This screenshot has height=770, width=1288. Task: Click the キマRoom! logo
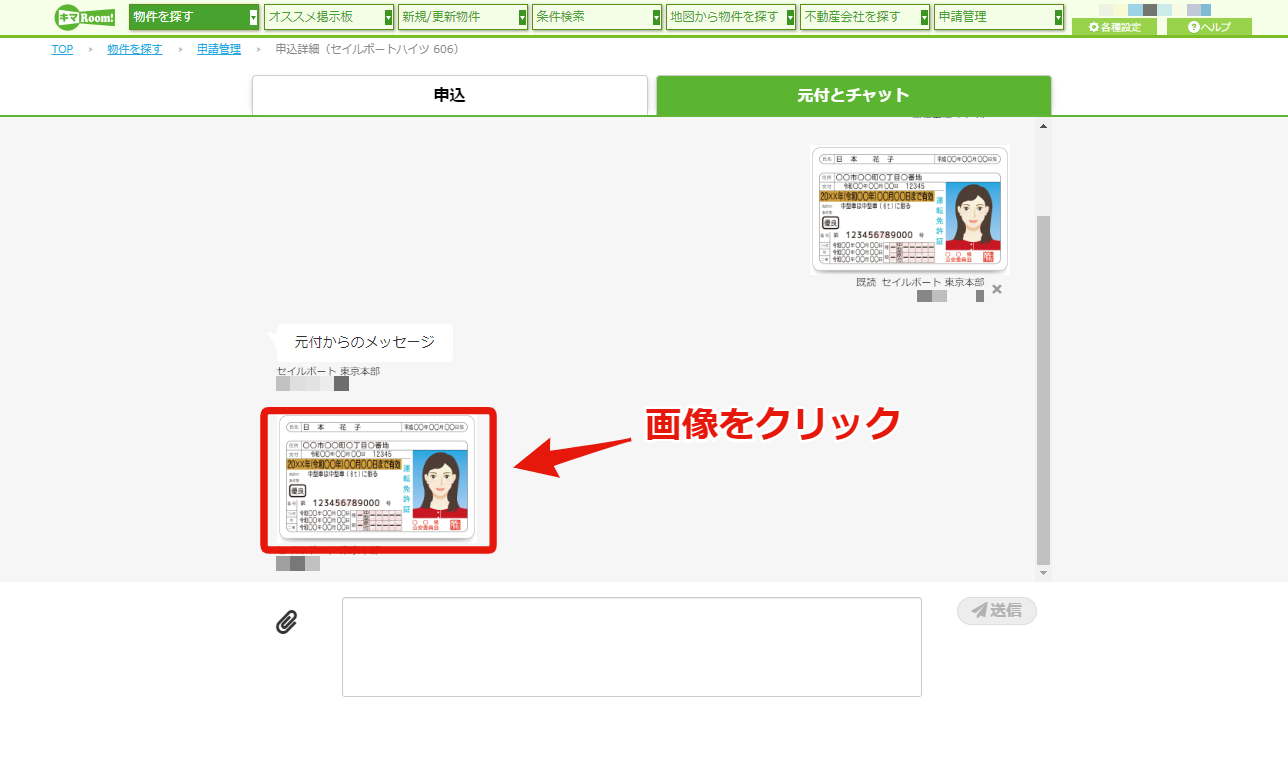85,17
